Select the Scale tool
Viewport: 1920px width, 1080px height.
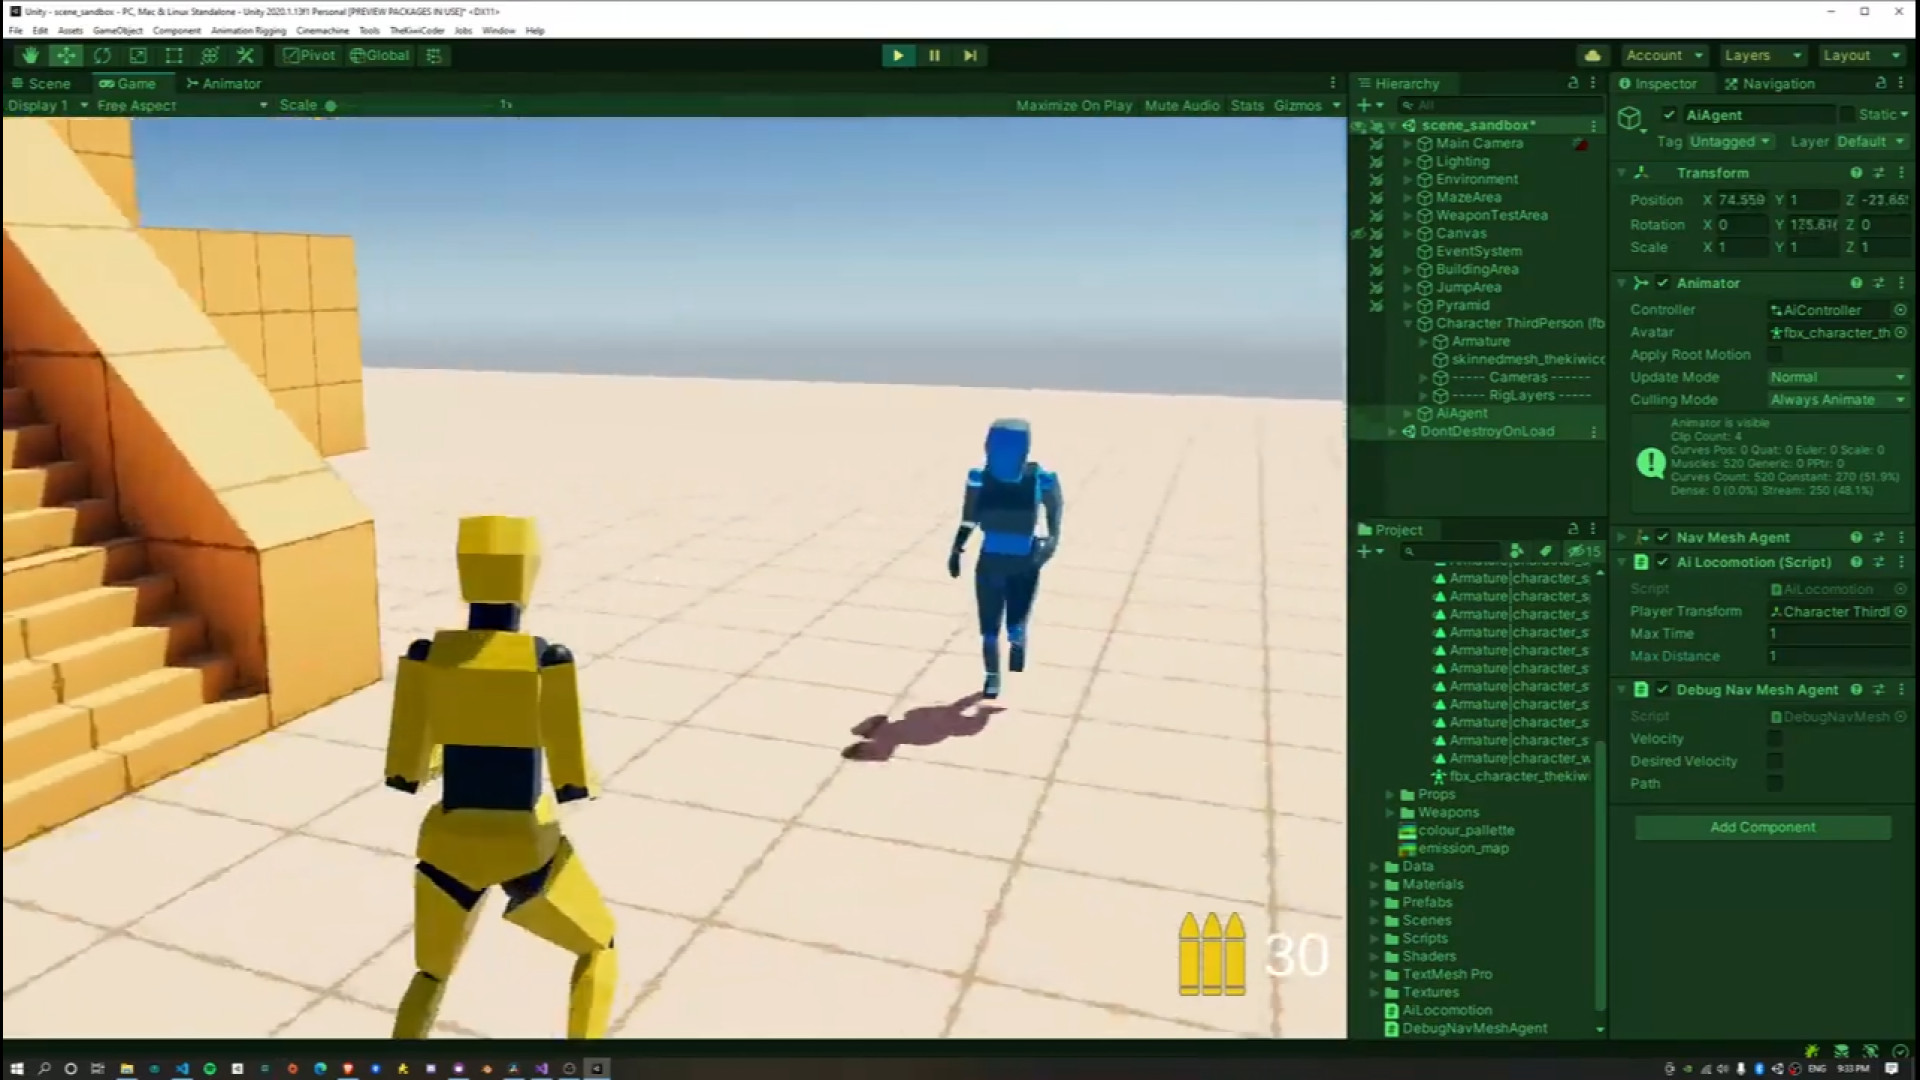[138, 56]
